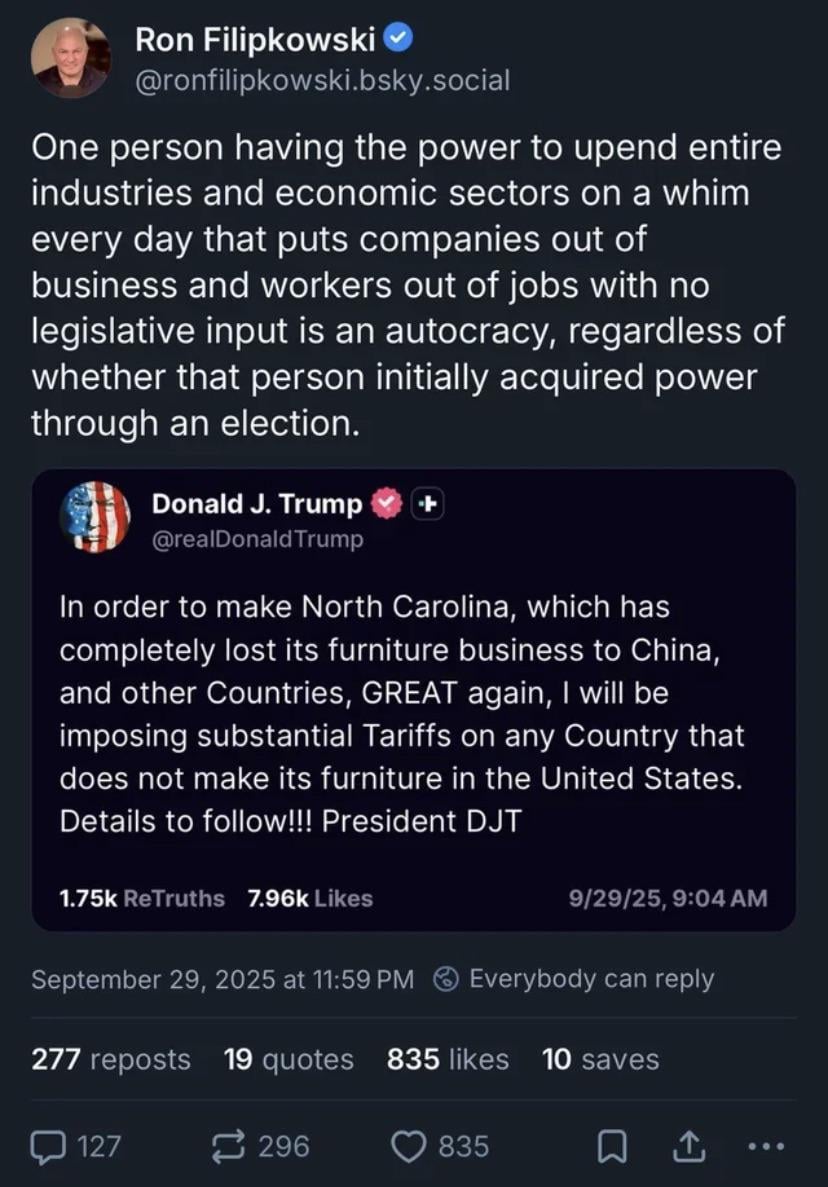The image size is (828, 1187).
Task: Tap the plus badge beside Trump's name
Action: [427, 505]
